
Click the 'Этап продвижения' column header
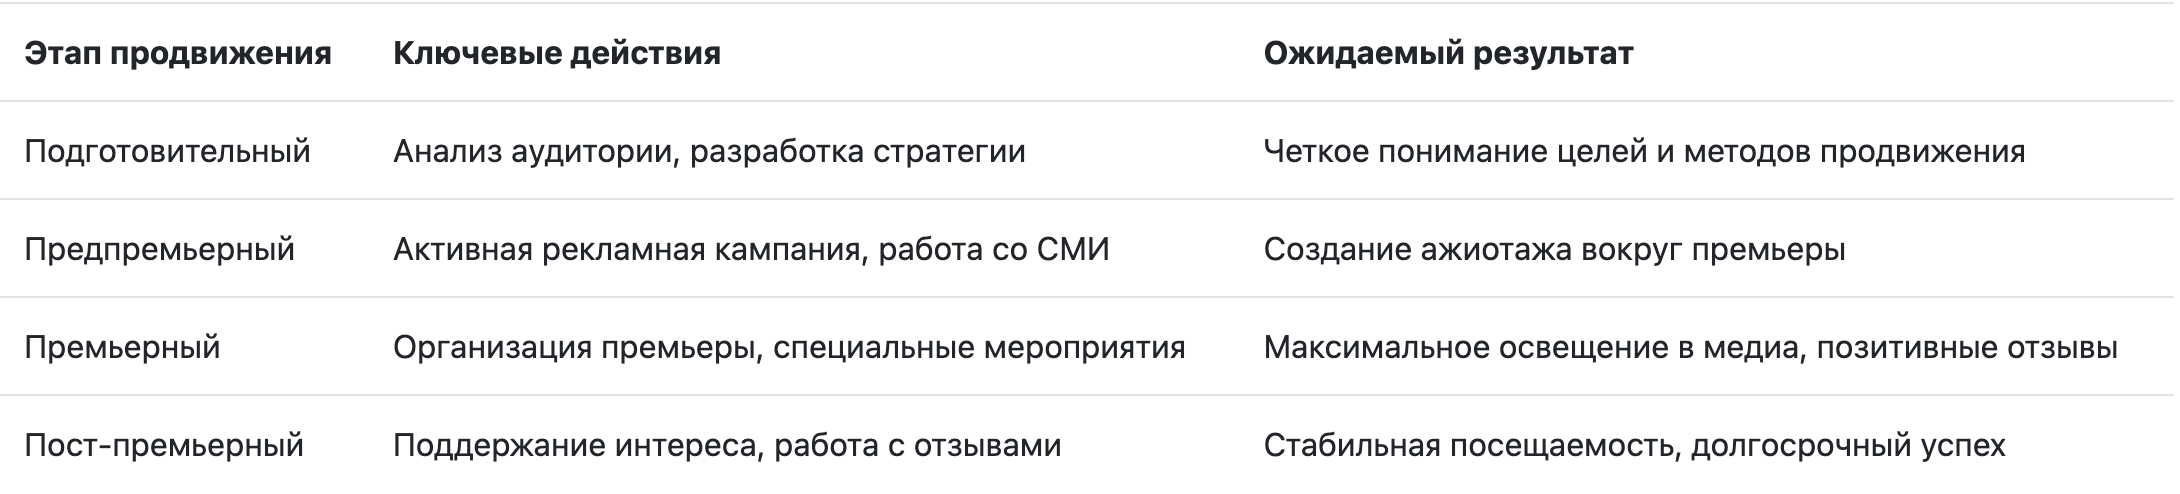[x=178, y=53]
